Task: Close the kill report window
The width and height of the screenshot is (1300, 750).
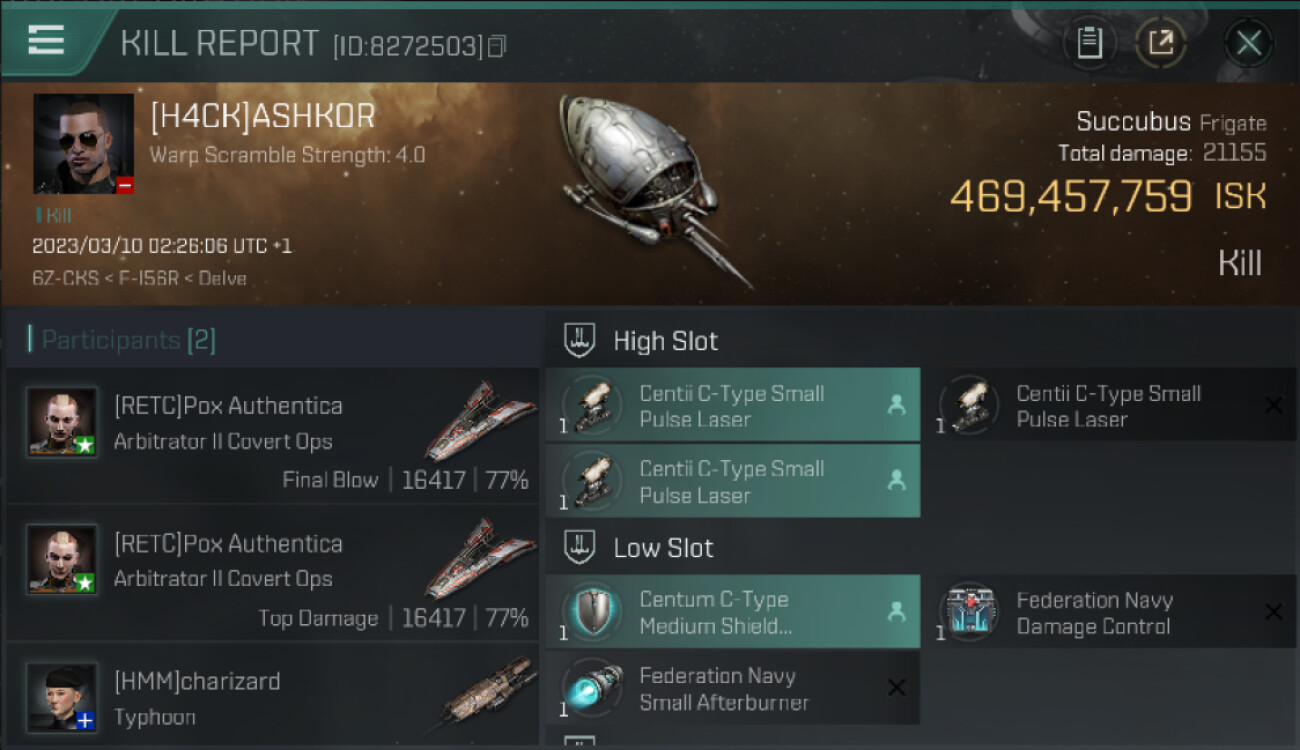Action: click(1248, 43)
